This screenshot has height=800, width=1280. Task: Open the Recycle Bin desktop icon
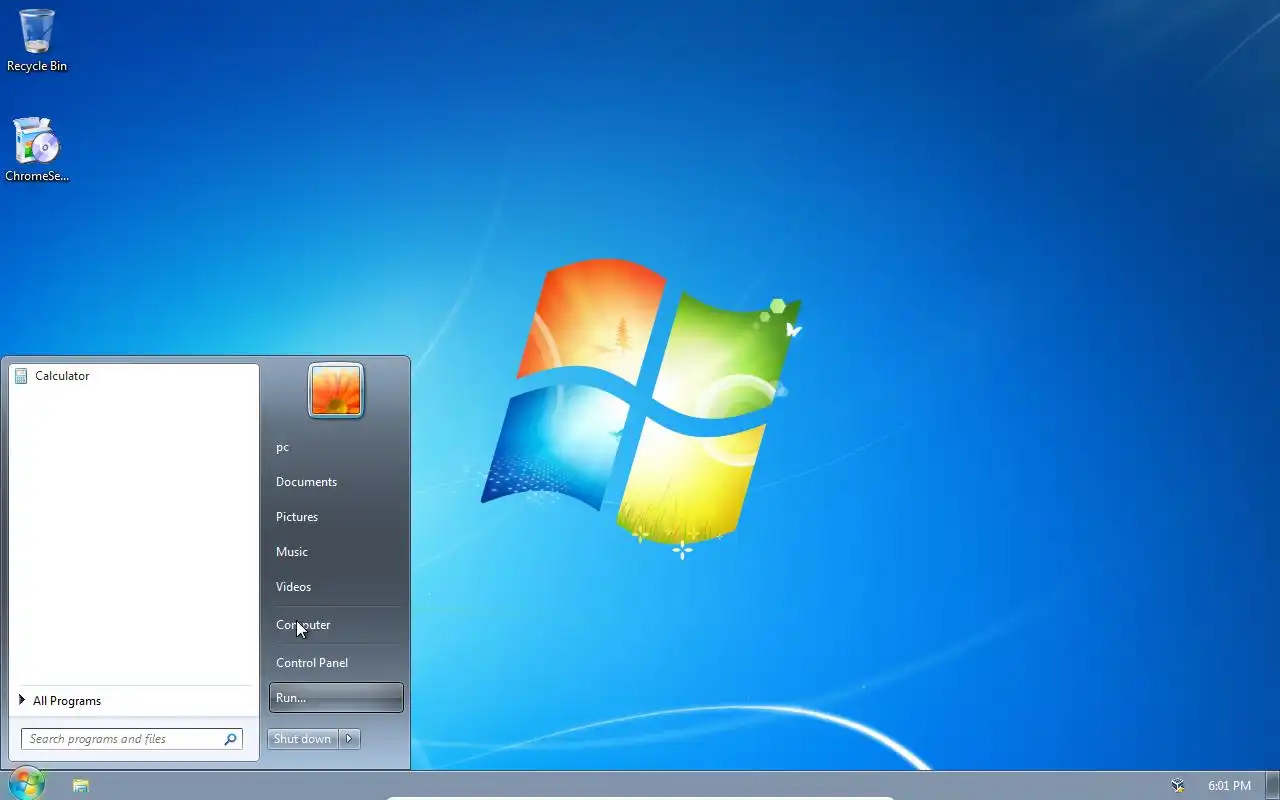click(x=37, y=40)
